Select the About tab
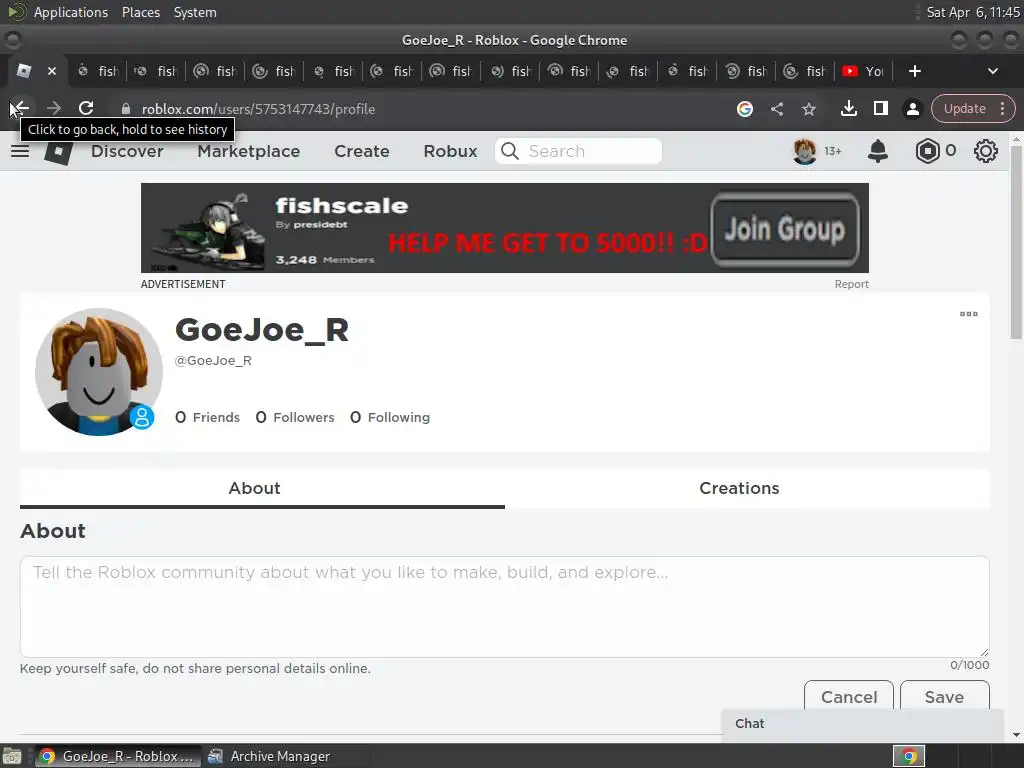 pyautogui.click(x=262, y=488)
